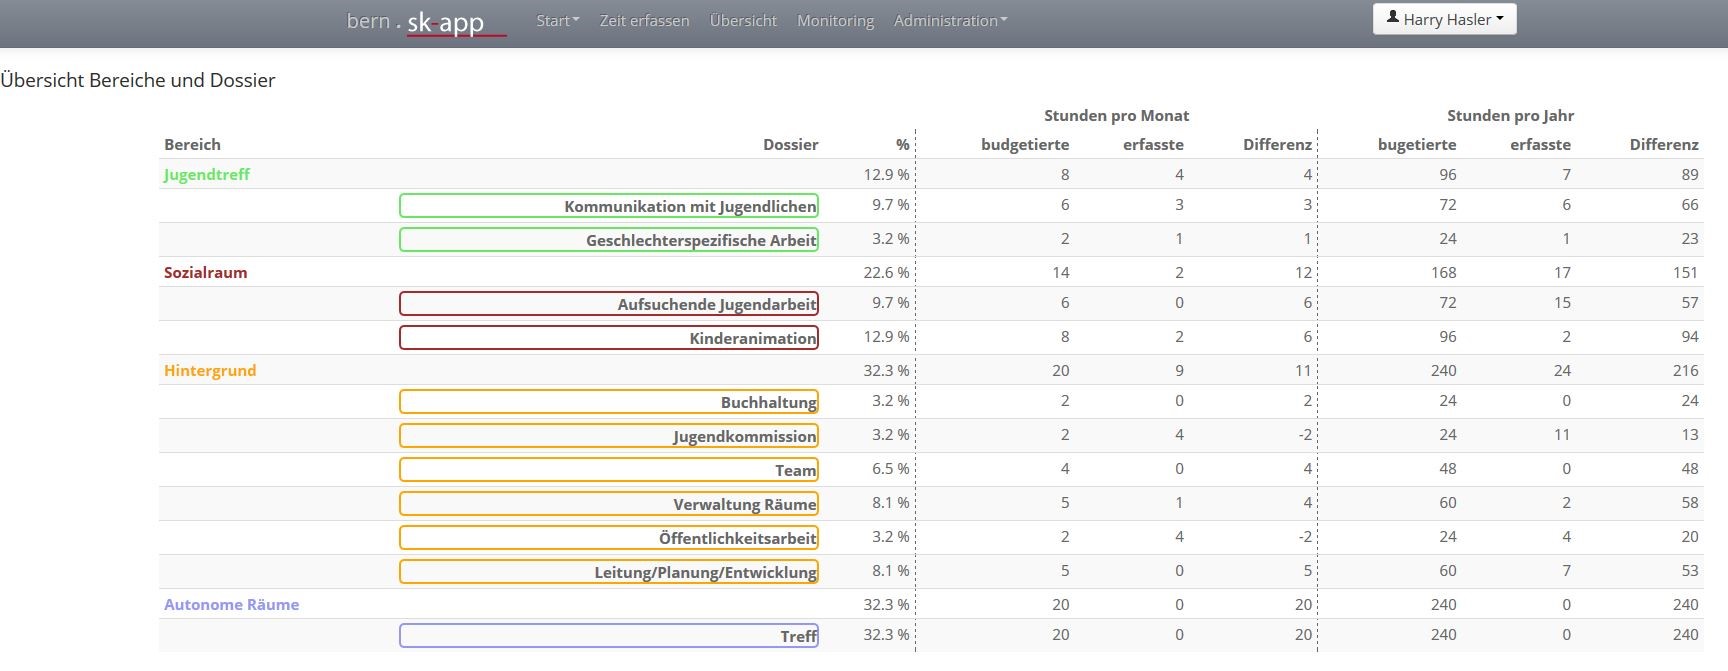Click the Buchhaltung dossier box
The image size is (1728, 671).
609,402
